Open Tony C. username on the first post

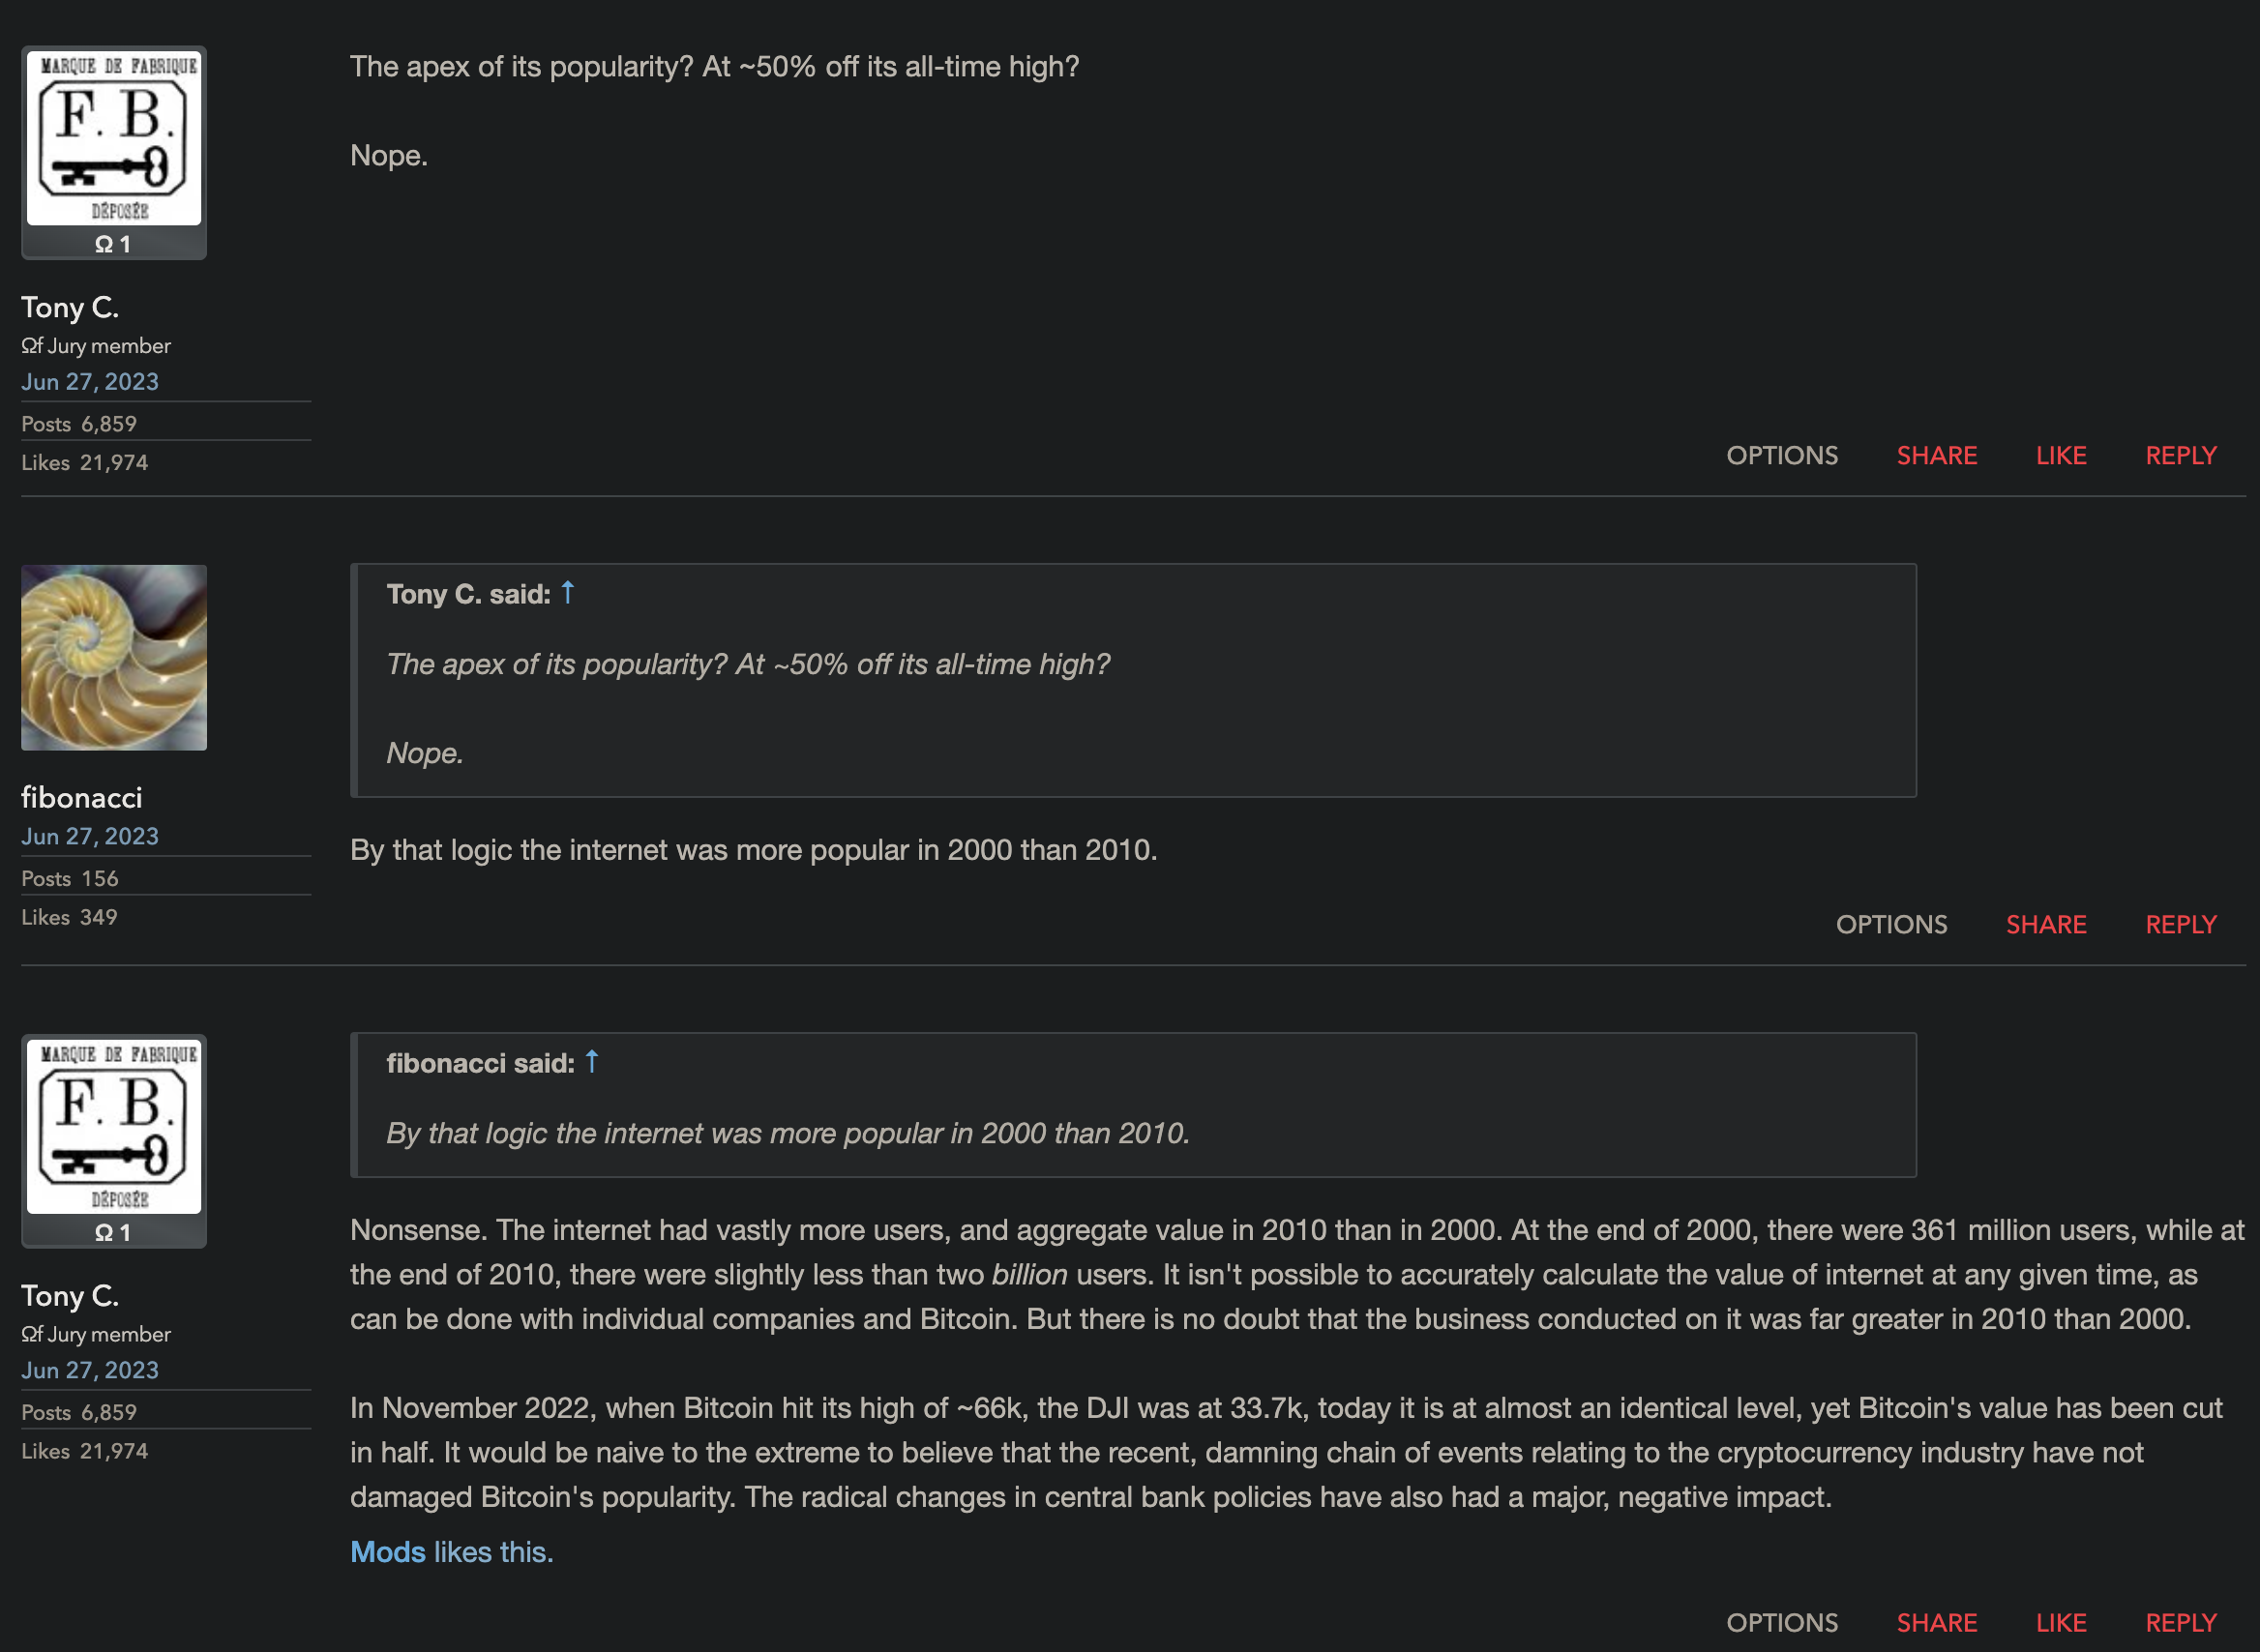tap(70, 308)
